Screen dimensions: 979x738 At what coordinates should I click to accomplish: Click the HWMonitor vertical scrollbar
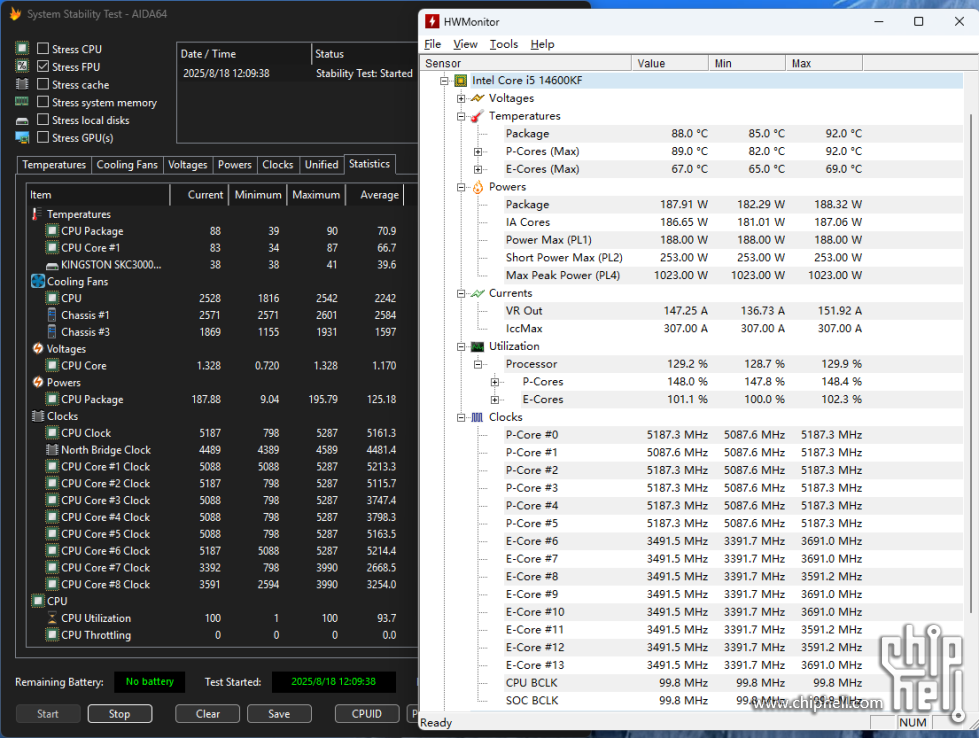[971, 362]
